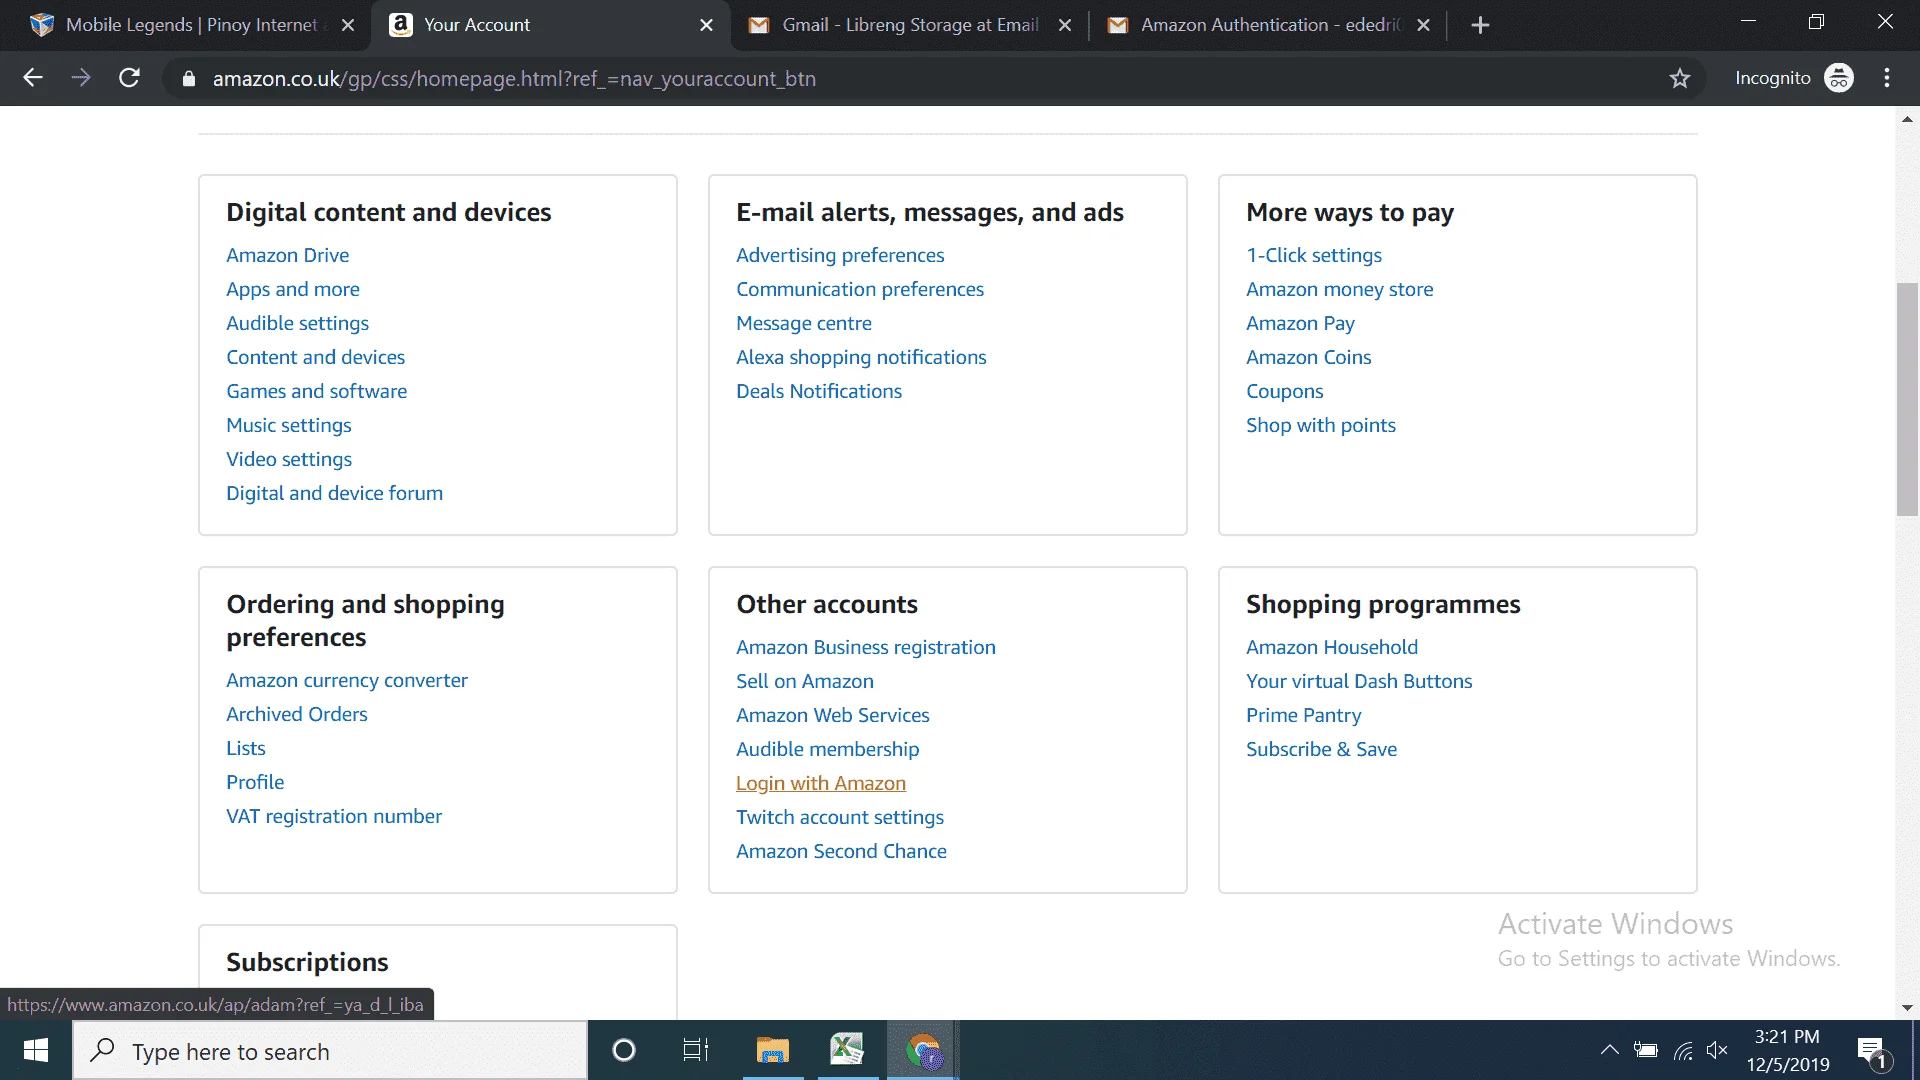The height and width of the screenshot is (1080, 1920).
Task: Open Shop with points
Action: coord(1321,425)
